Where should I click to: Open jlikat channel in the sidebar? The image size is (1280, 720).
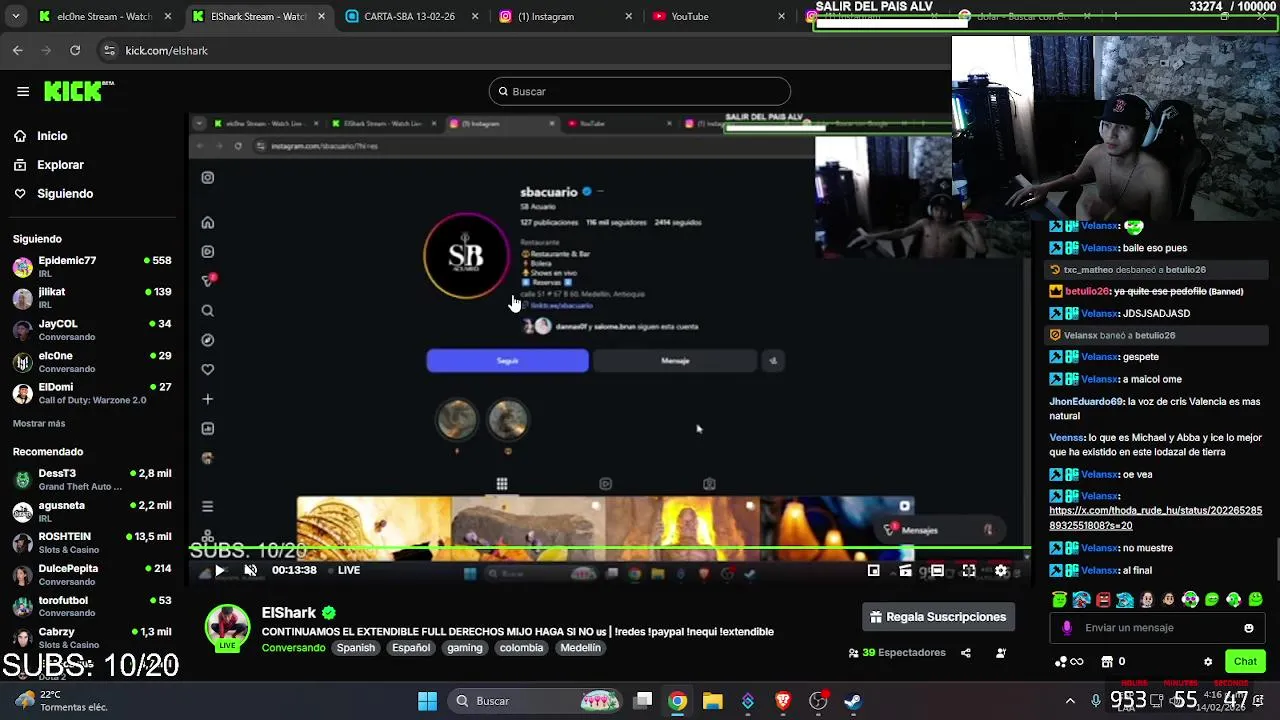tap(92, 298)
